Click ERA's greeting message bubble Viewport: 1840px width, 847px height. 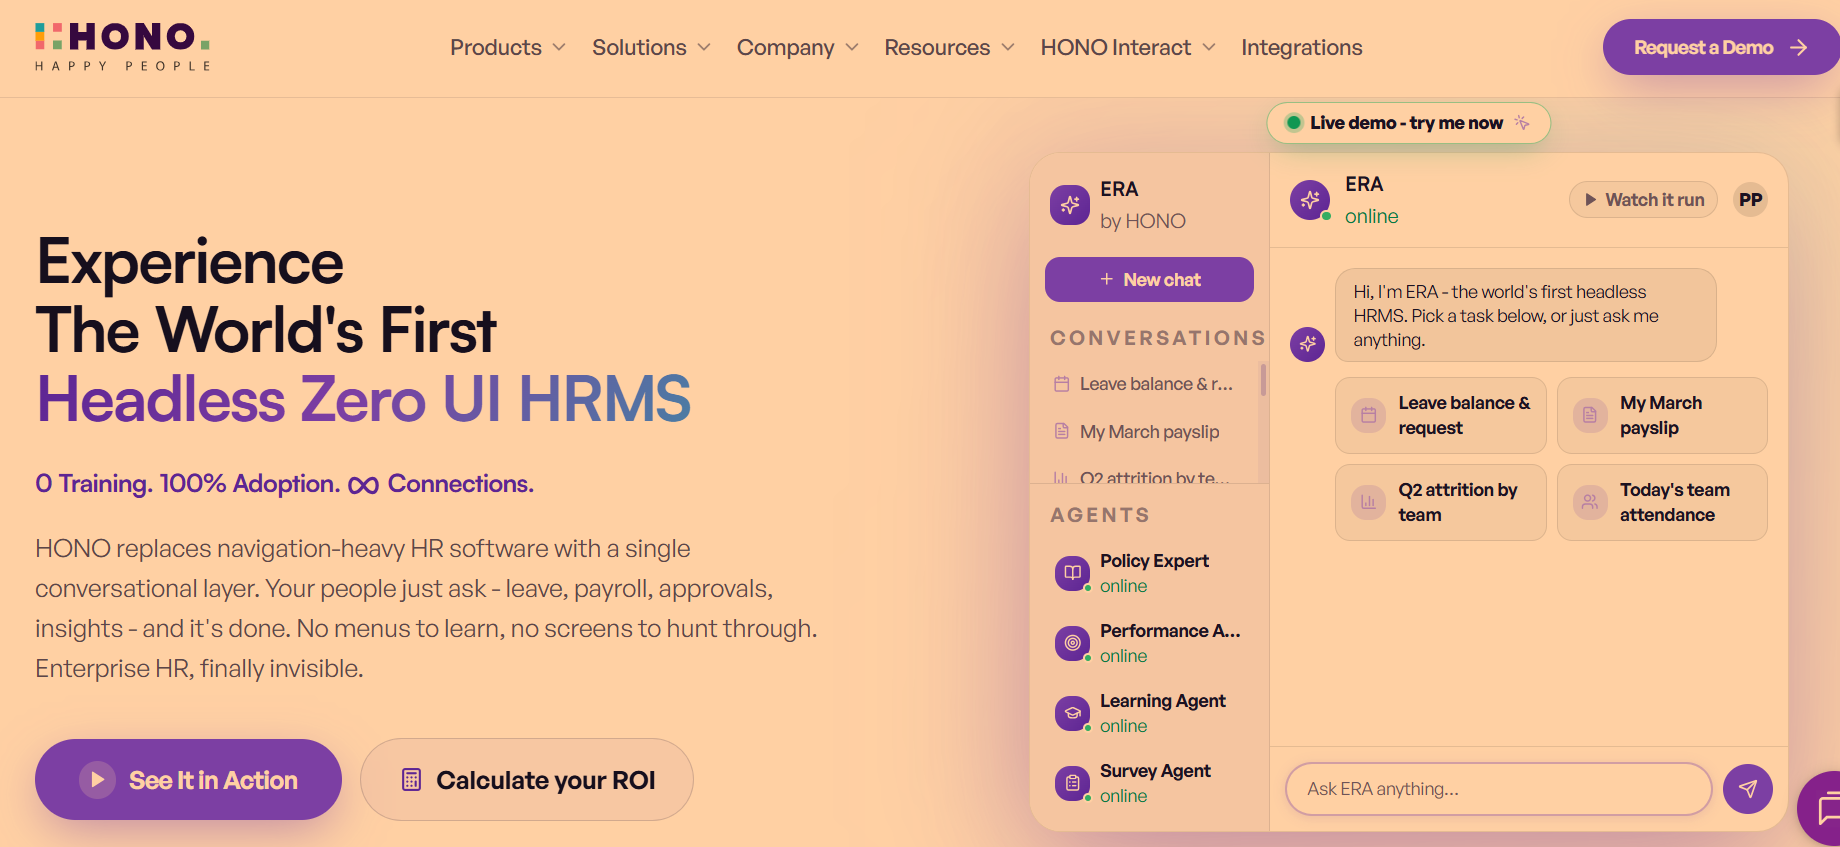[x=1526, y=315]
